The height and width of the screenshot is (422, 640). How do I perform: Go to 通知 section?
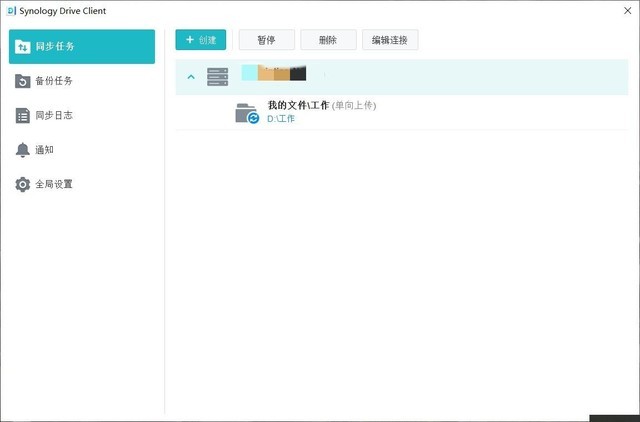82,150
